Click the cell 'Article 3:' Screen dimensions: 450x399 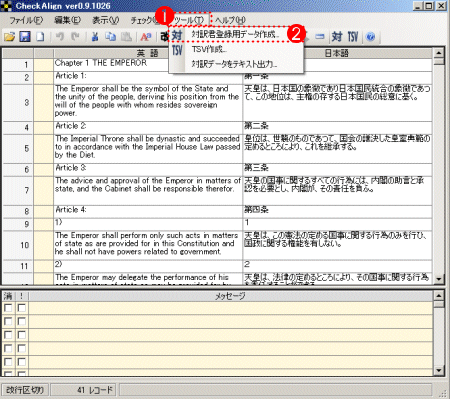[148, 170]
